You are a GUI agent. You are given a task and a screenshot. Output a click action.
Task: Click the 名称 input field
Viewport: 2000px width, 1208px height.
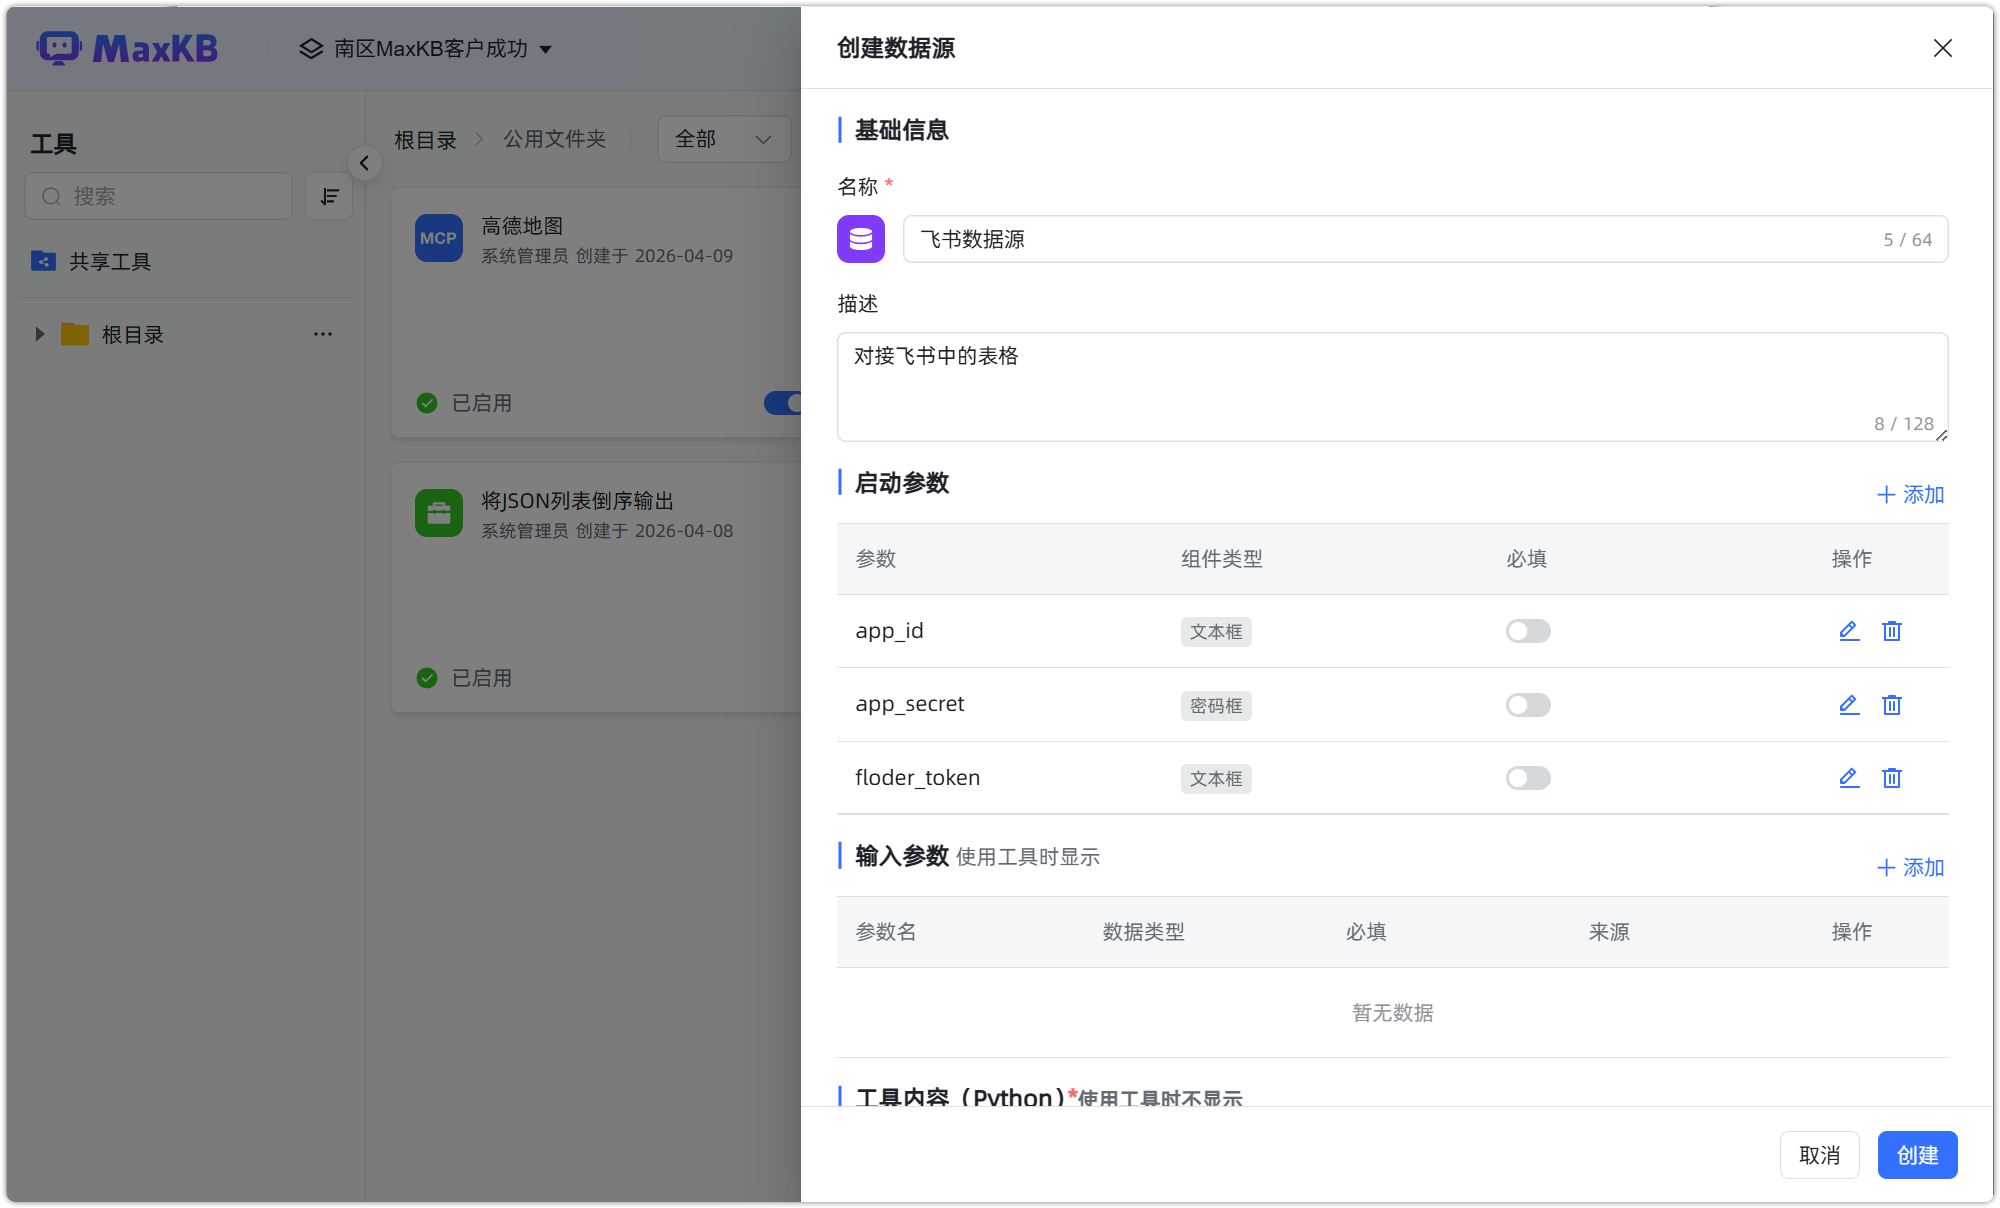click(1425, 239)
